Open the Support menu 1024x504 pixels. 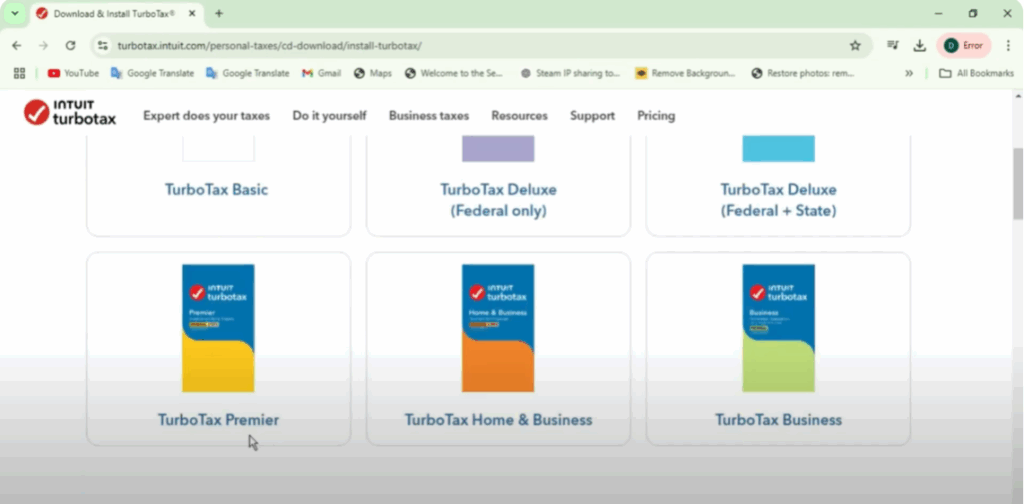(x=592, y=116)
